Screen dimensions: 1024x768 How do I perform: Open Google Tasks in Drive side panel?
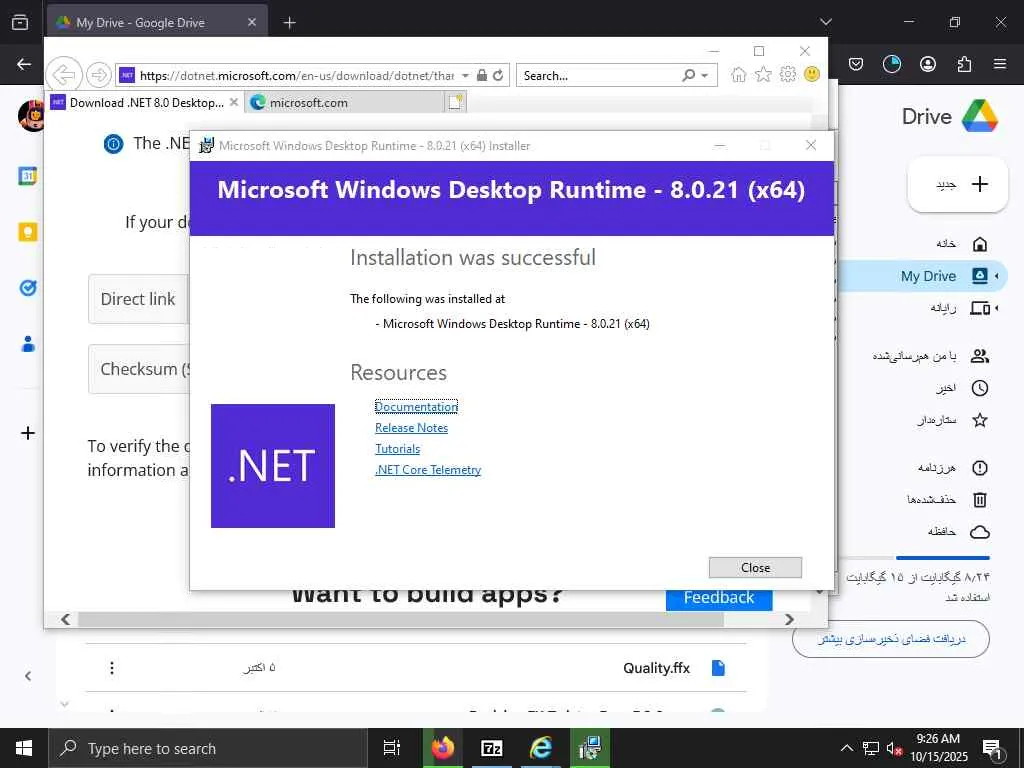pos(27,287)
